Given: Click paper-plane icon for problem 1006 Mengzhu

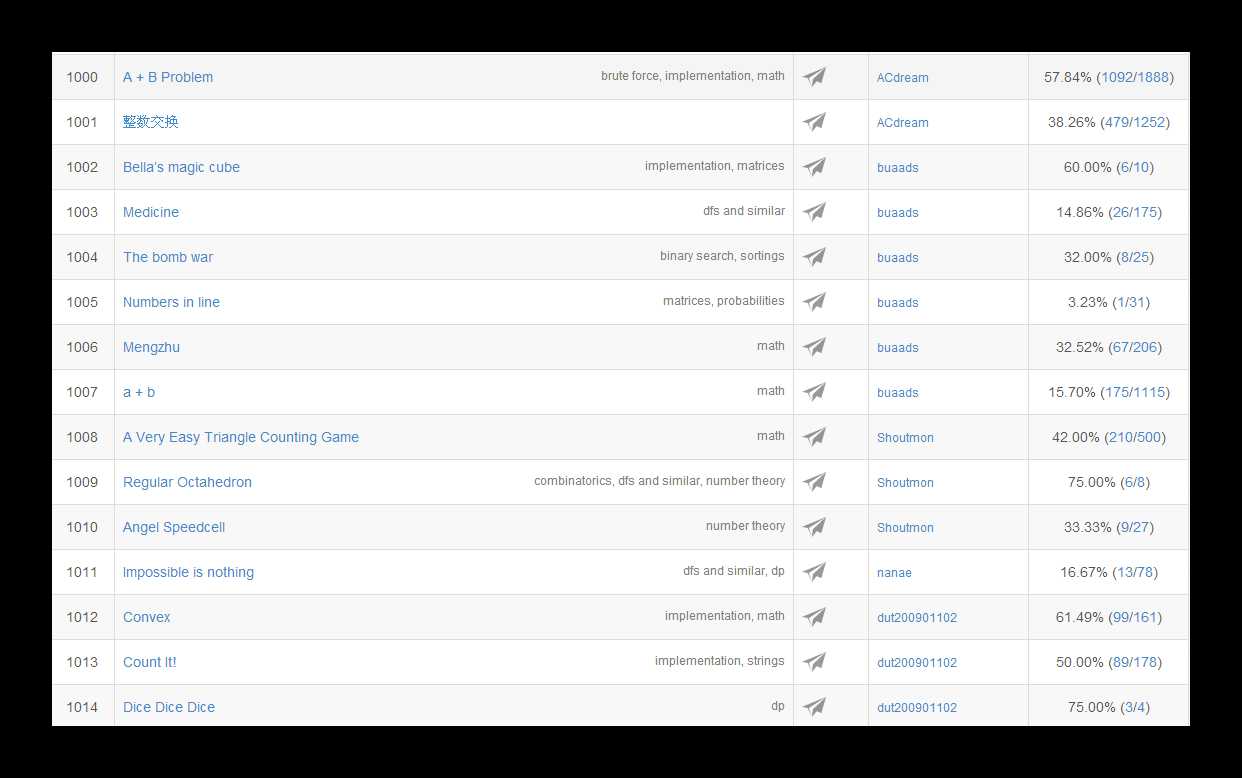Looking at the screenshot, I should (x=815, y=347).
